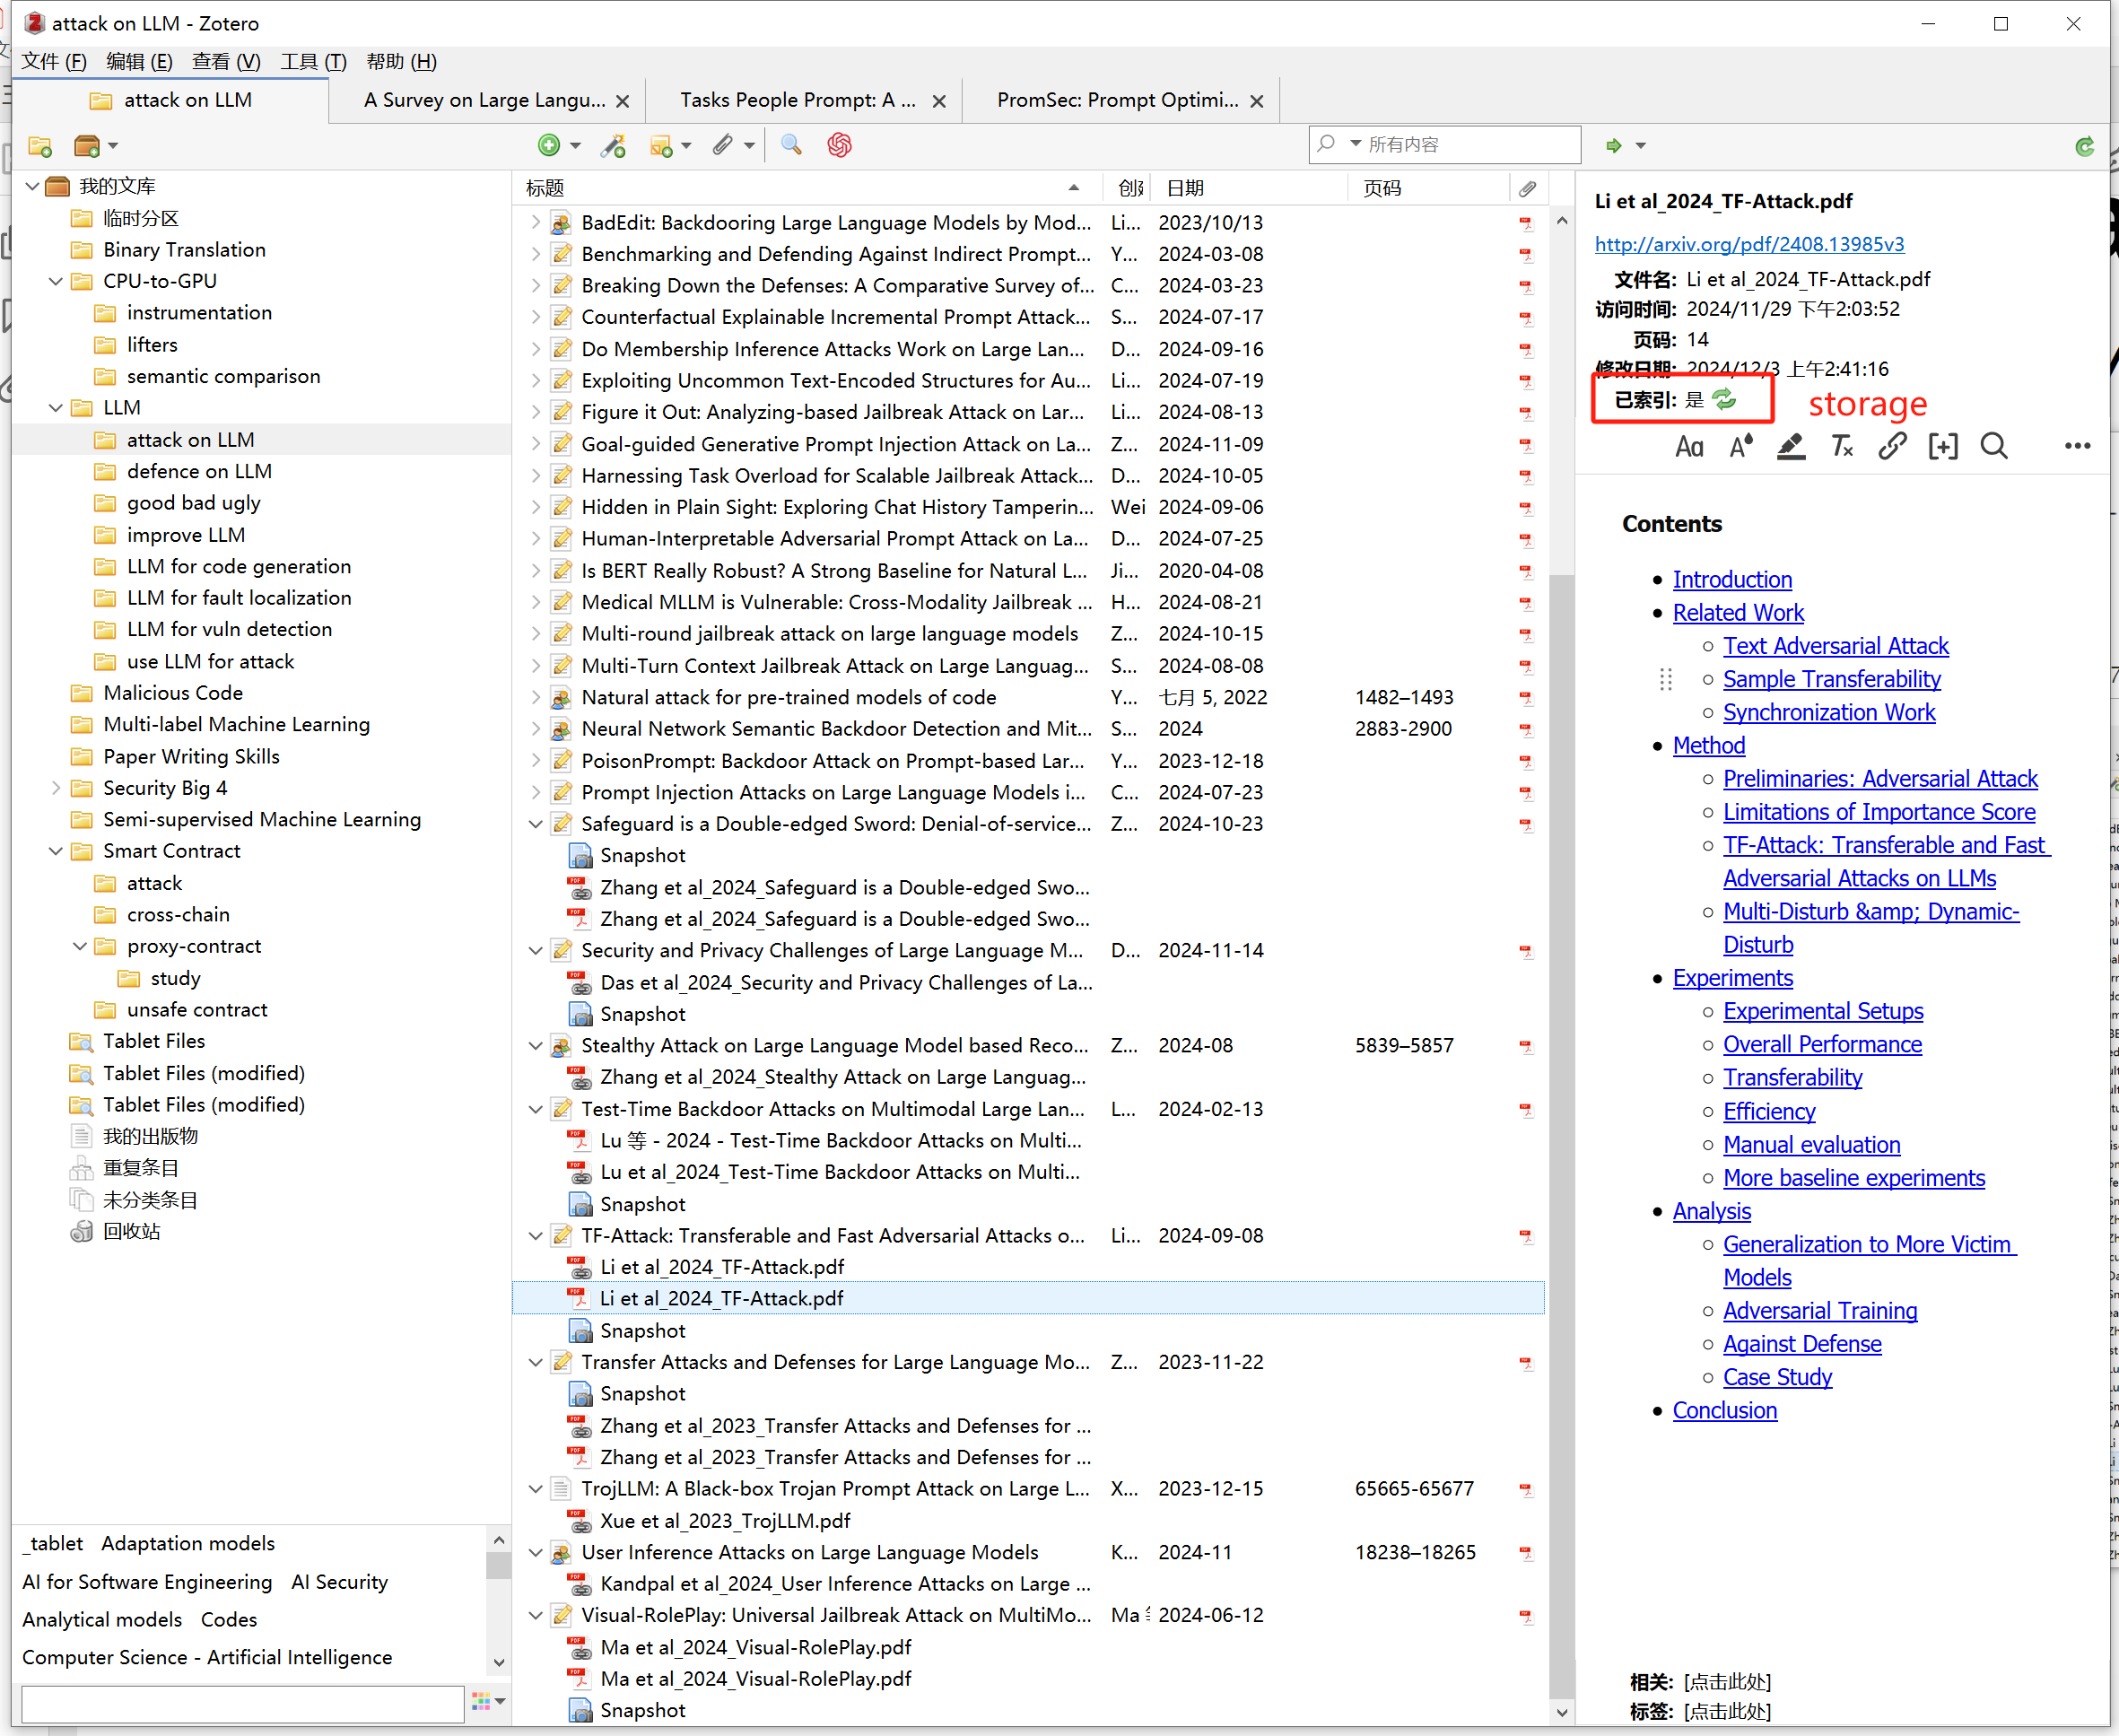Click the red ChatGPT plugin icon

839,146
